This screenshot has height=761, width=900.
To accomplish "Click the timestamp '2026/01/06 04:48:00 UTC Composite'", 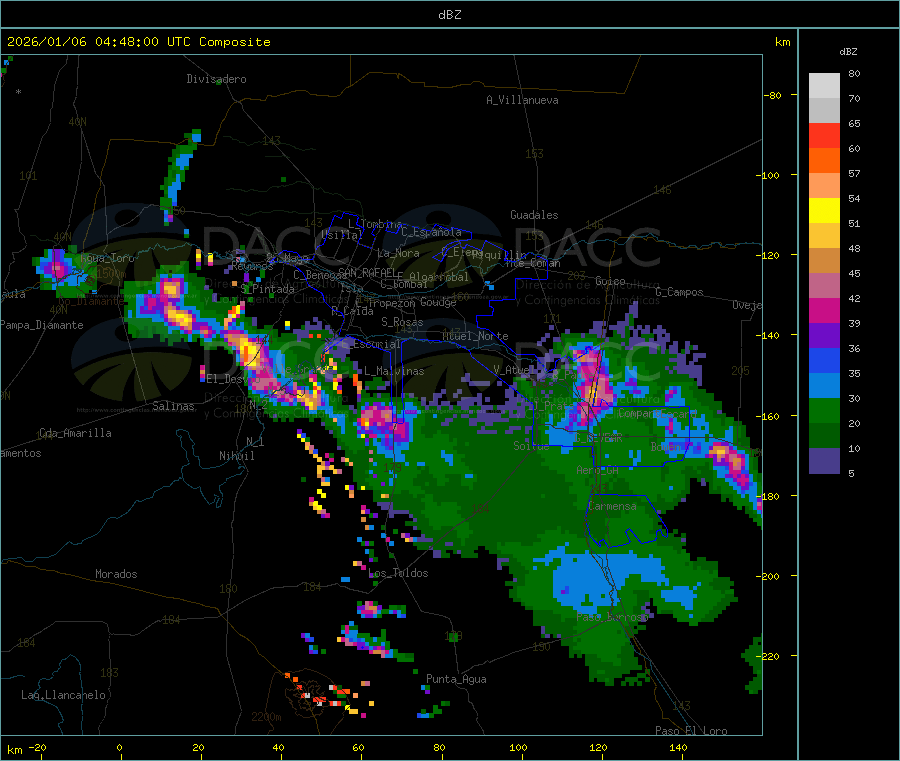I will [x=138, y=42].
